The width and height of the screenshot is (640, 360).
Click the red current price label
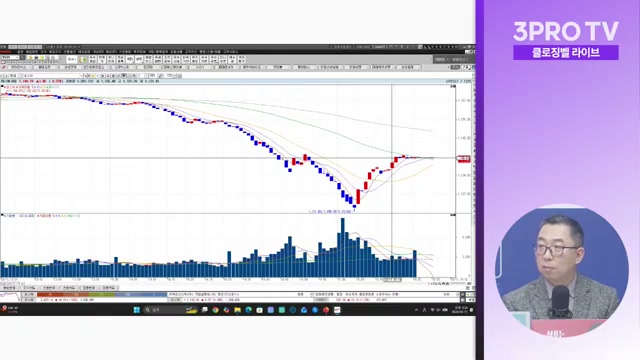464,159
